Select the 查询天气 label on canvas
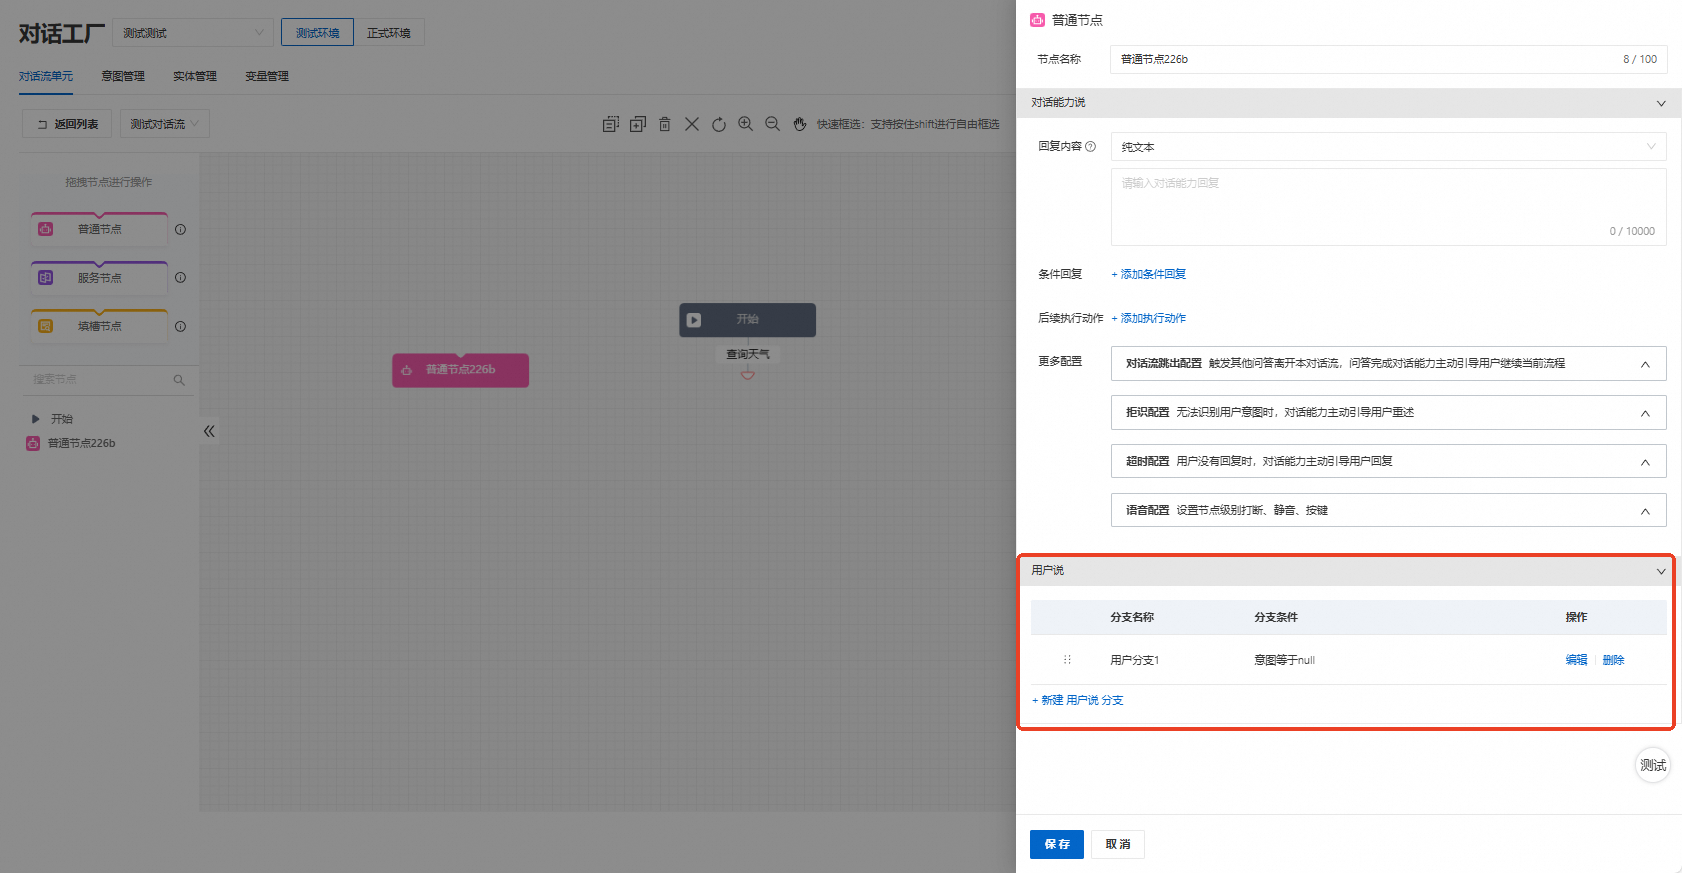The width and height of the screenshot is (1682, 873). 747,354
